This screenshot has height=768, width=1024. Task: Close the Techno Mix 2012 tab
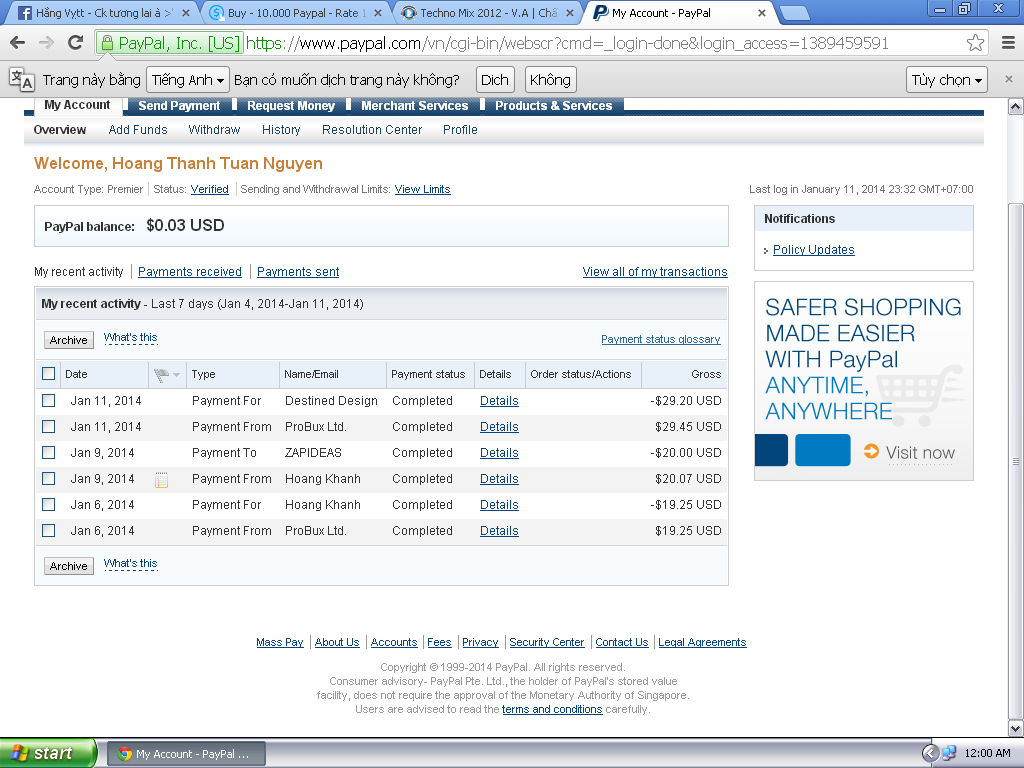(x=569, y=13)
